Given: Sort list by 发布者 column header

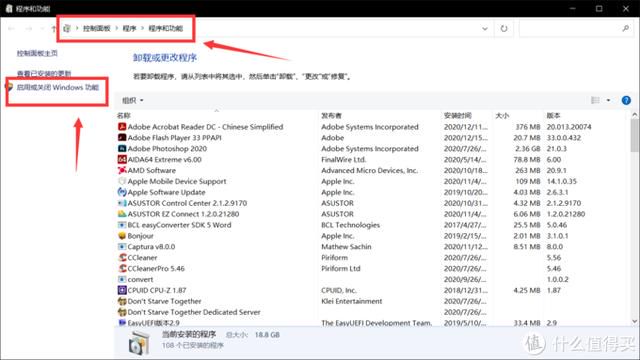Looking at the screenshot, I should [x=331, y=116].
